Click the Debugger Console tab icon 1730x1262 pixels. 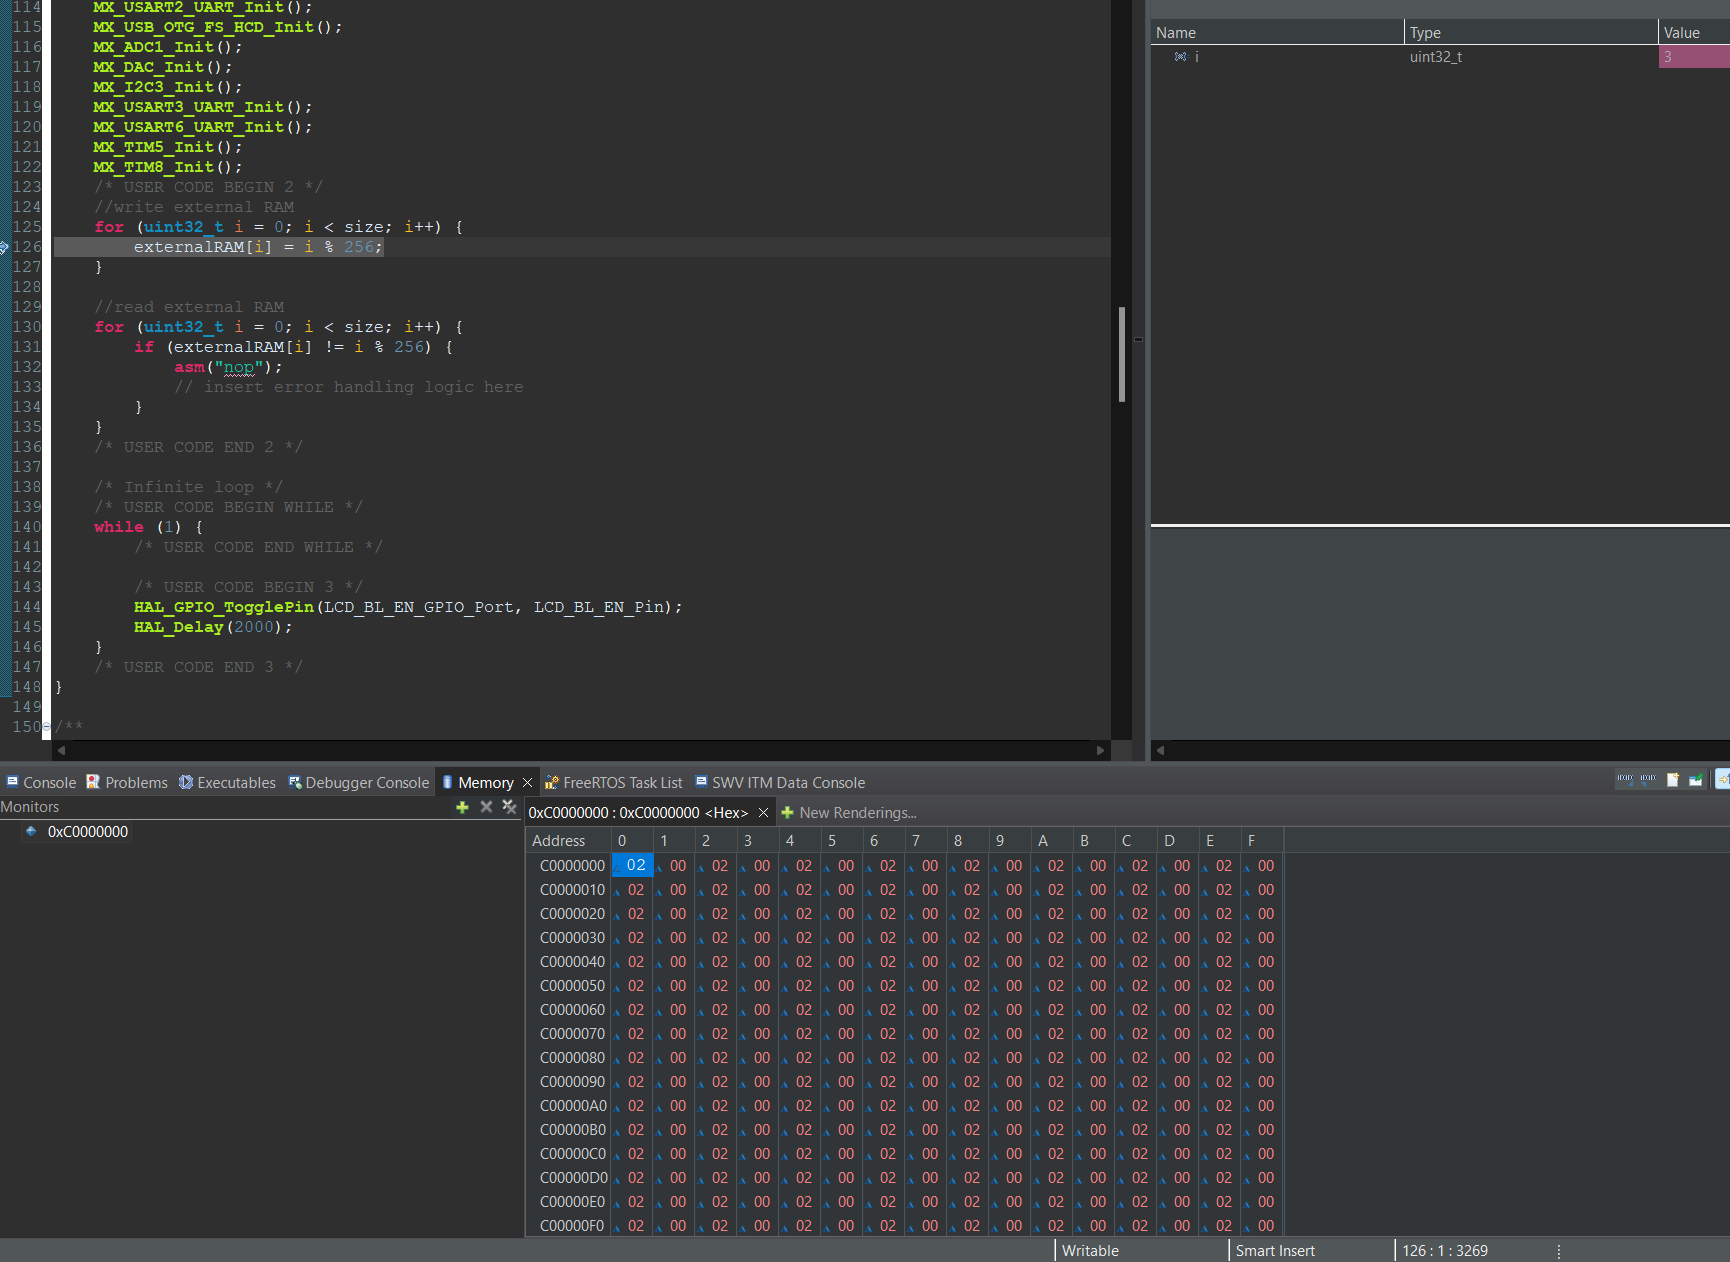[296, 782]
